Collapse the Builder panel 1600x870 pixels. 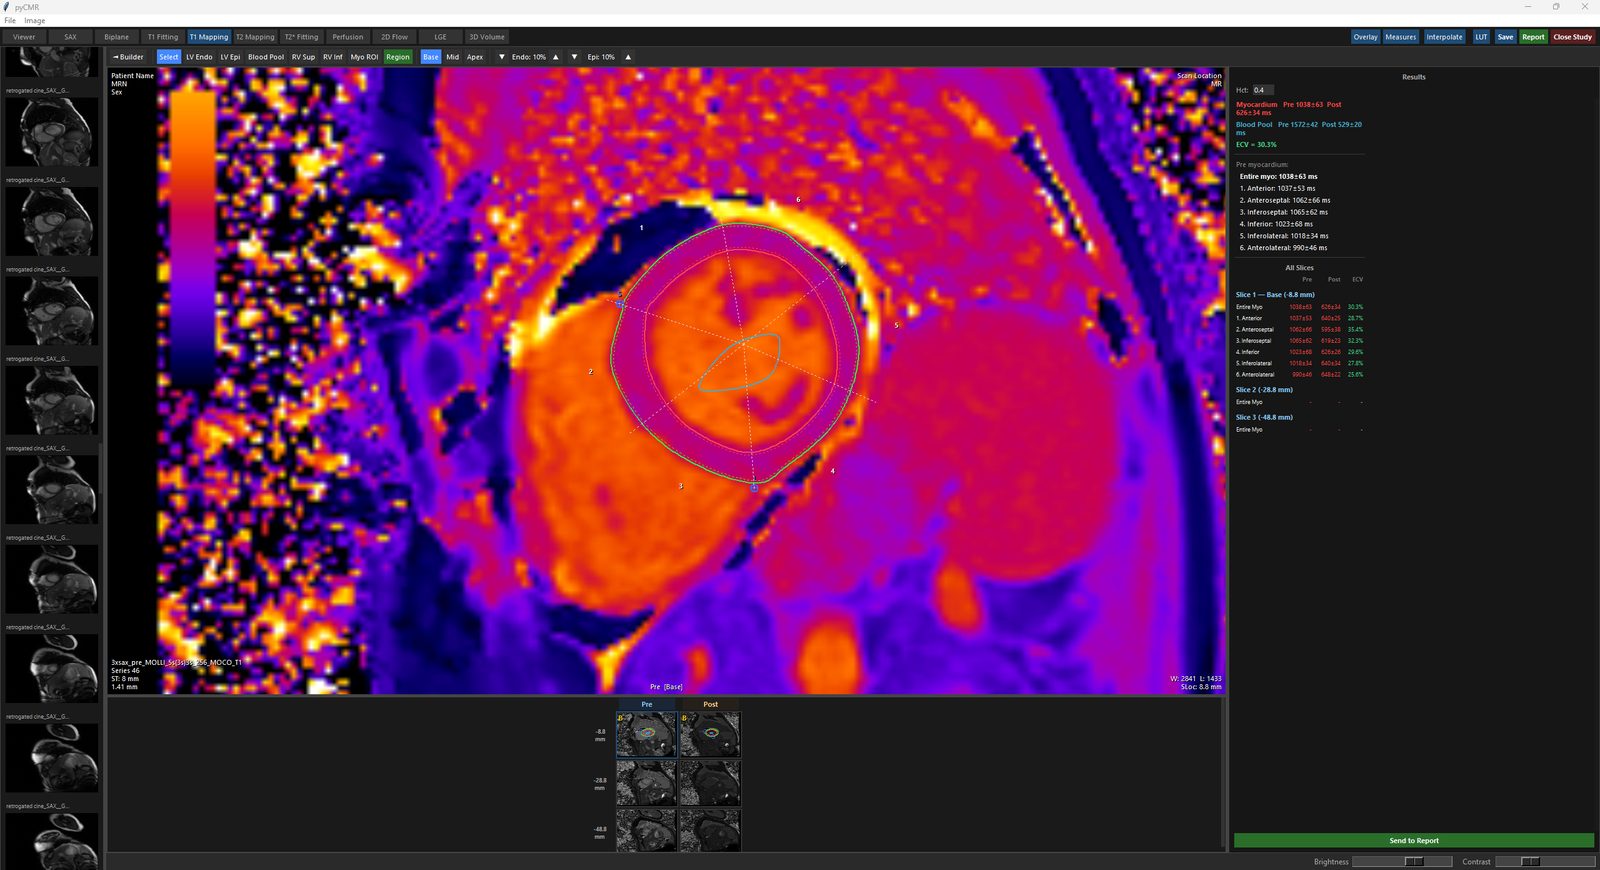click(x=129, y=57)
